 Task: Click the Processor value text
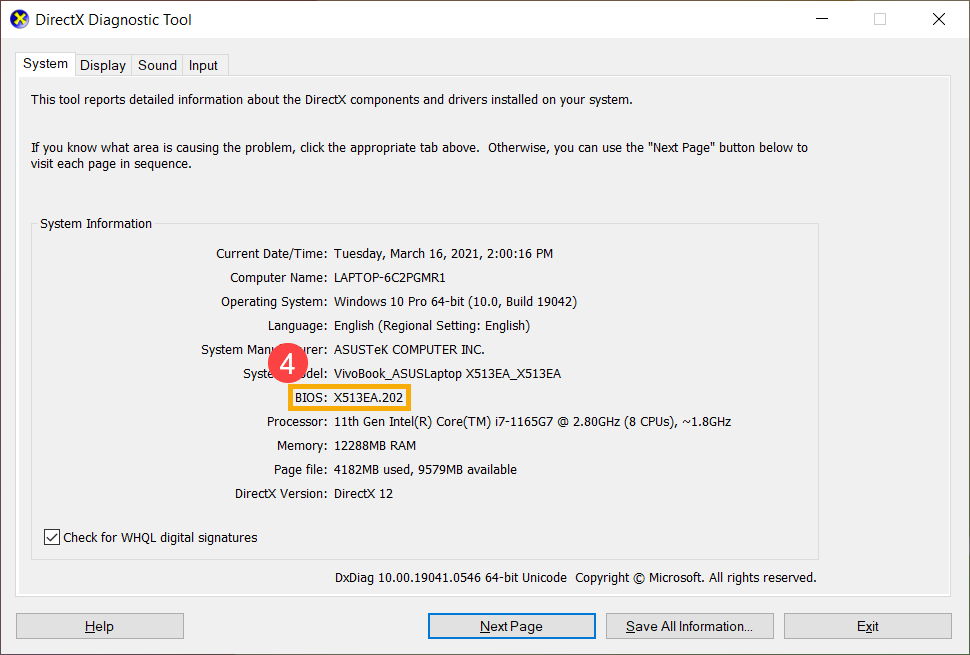tap(532, 422)
